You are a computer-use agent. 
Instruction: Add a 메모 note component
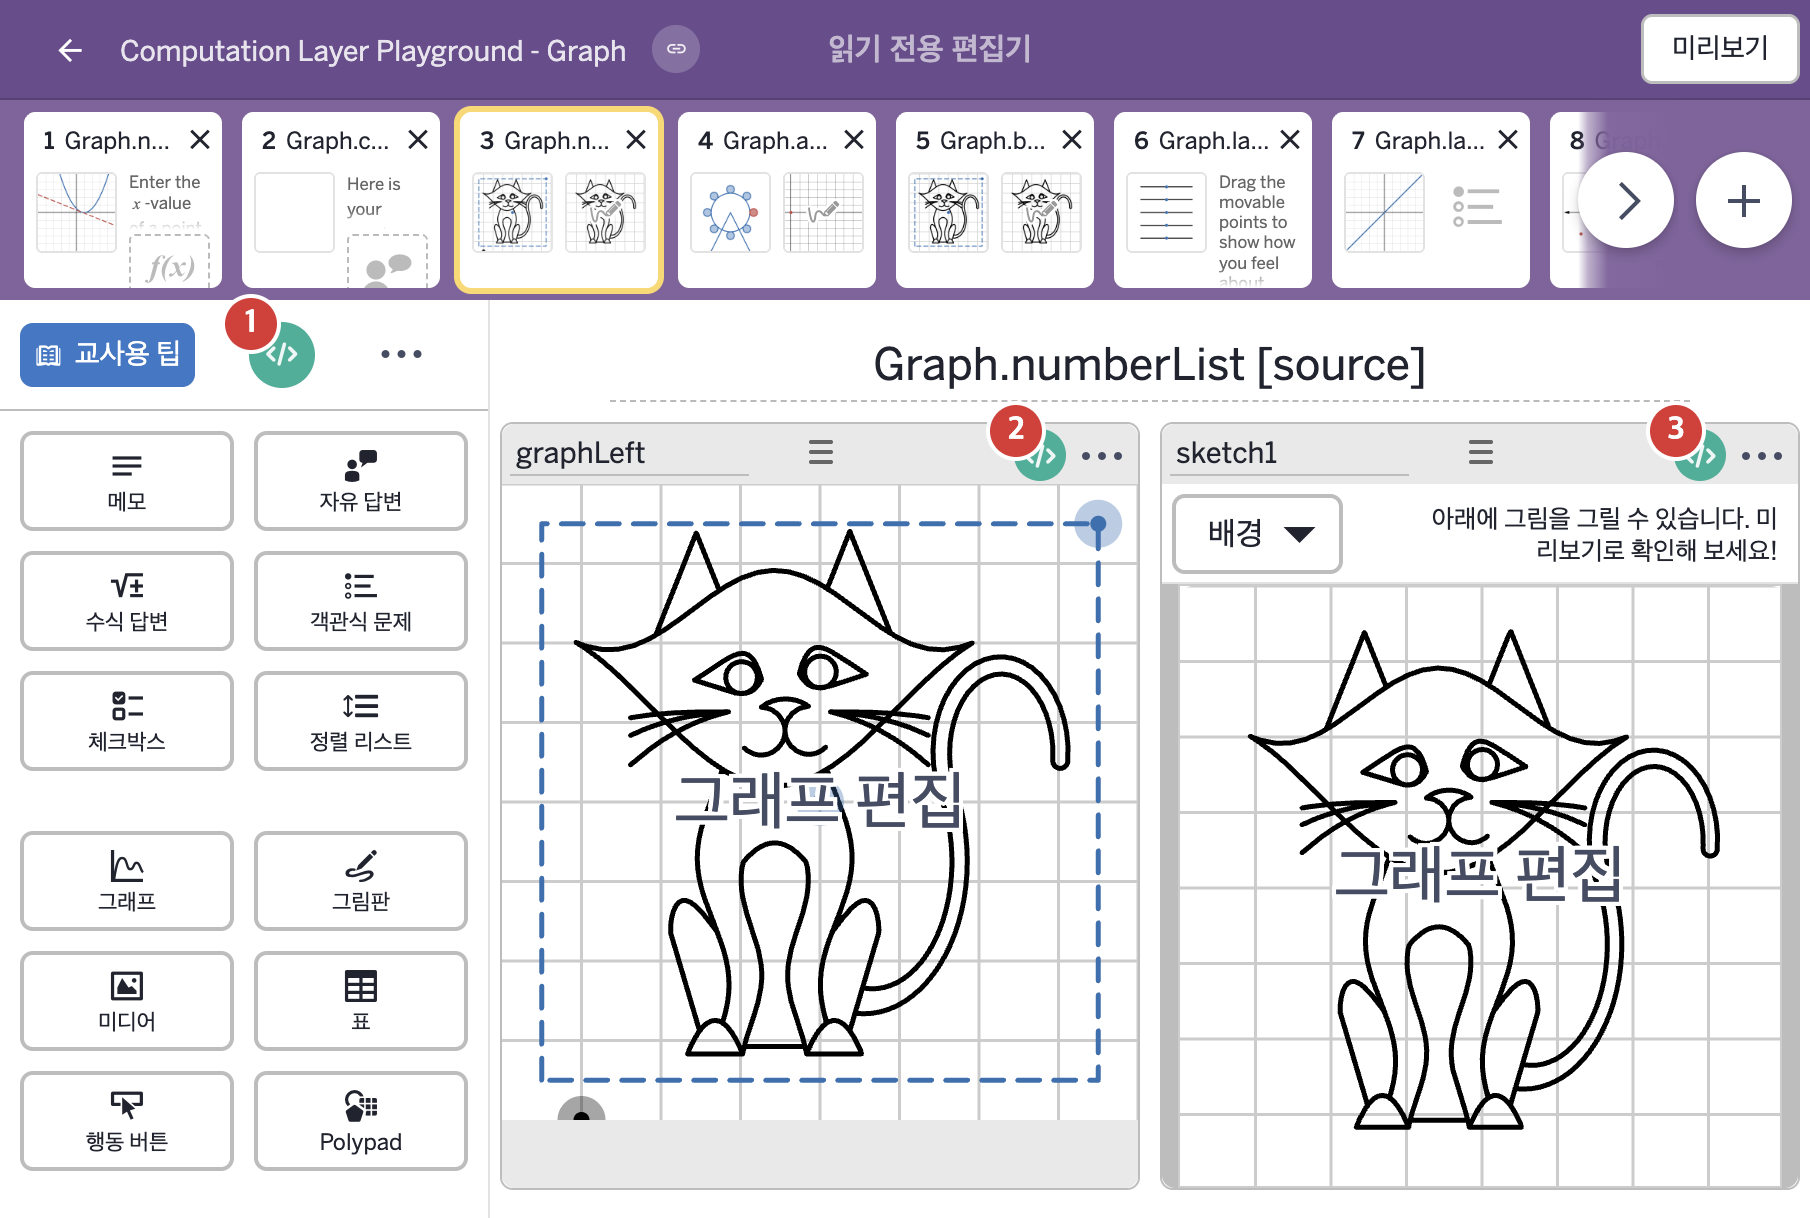pos(127,481)
